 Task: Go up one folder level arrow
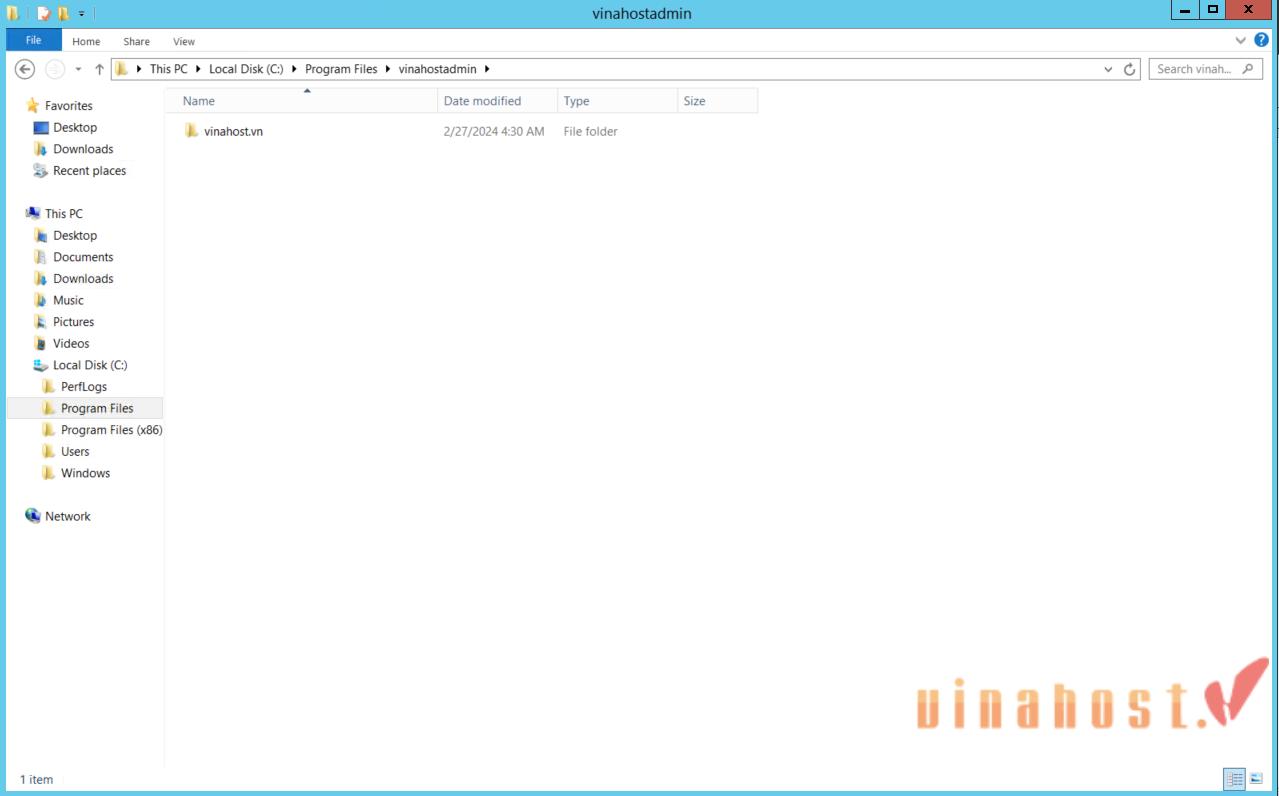click(99, 69)
